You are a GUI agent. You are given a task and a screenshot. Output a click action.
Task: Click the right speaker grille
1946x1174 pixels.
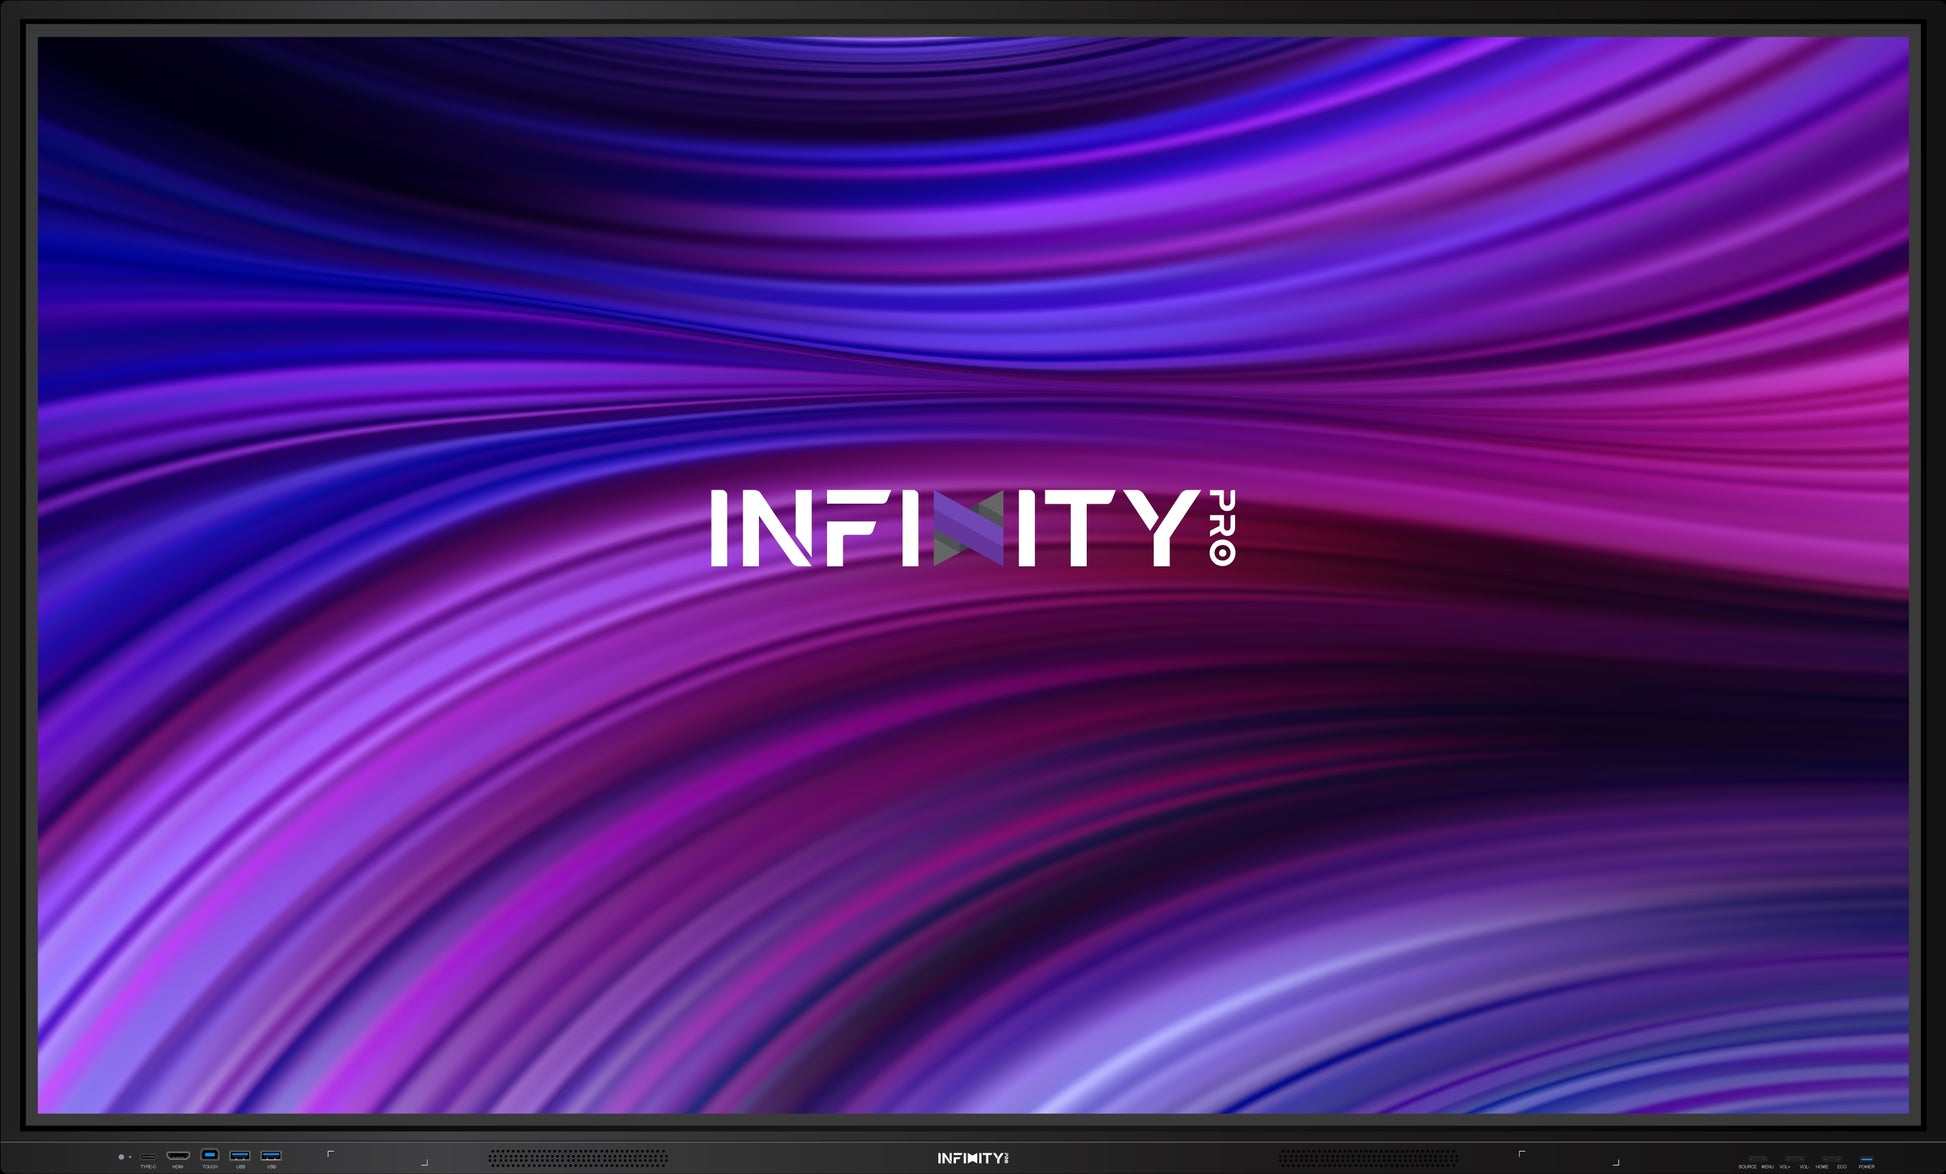pos(1367,1158)
